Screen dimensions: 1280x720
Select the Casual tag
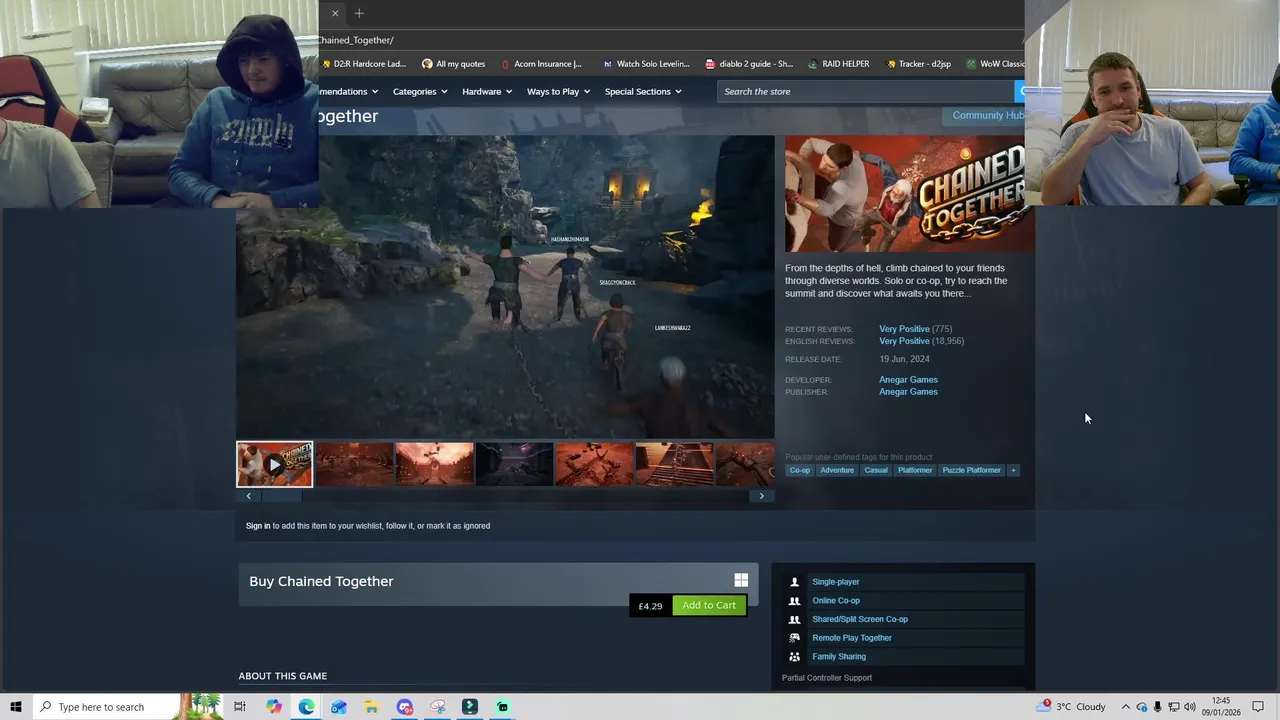coord(876,470)
